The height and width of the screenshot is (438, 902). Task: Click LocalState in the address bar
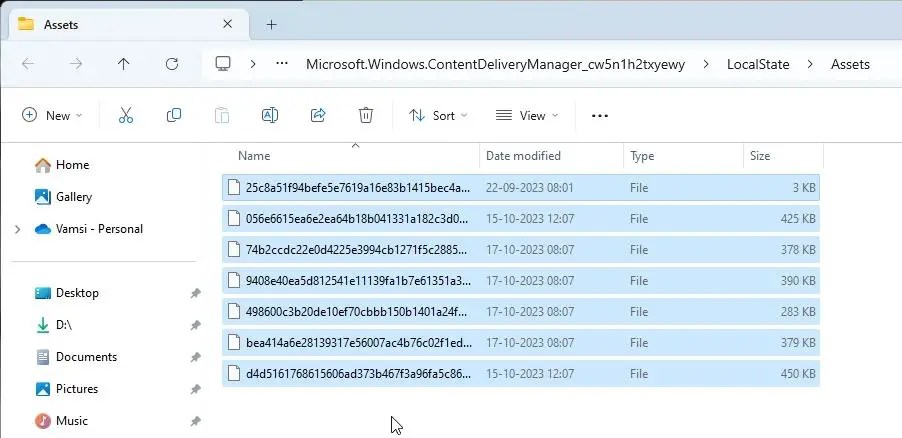[759, 64]
